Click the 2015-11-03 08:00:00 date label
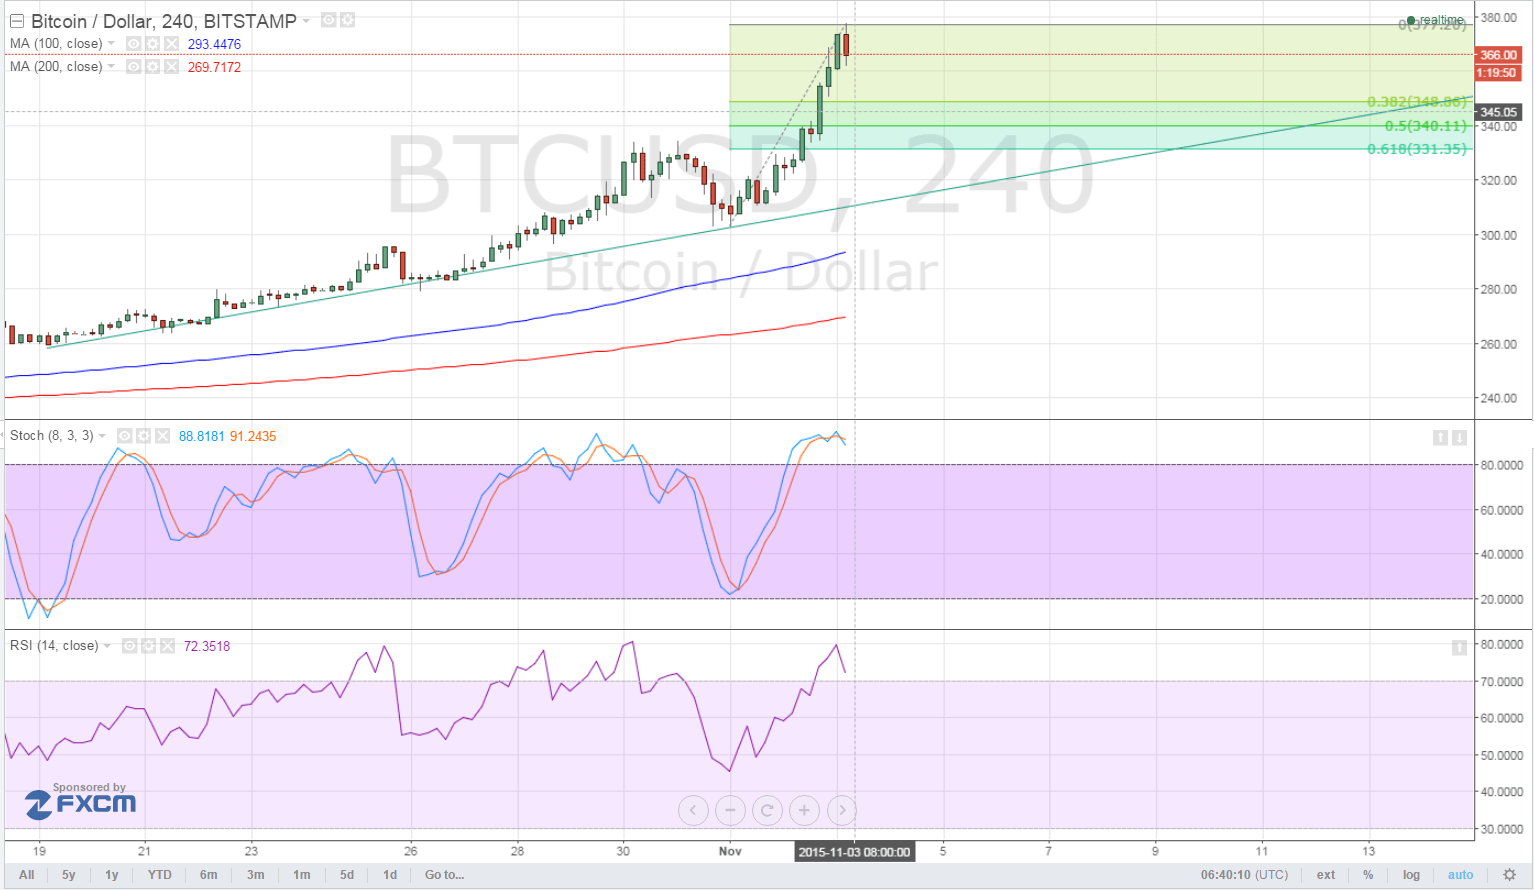The height and width of the screenshot is (890, 1534). coord(854,852)
